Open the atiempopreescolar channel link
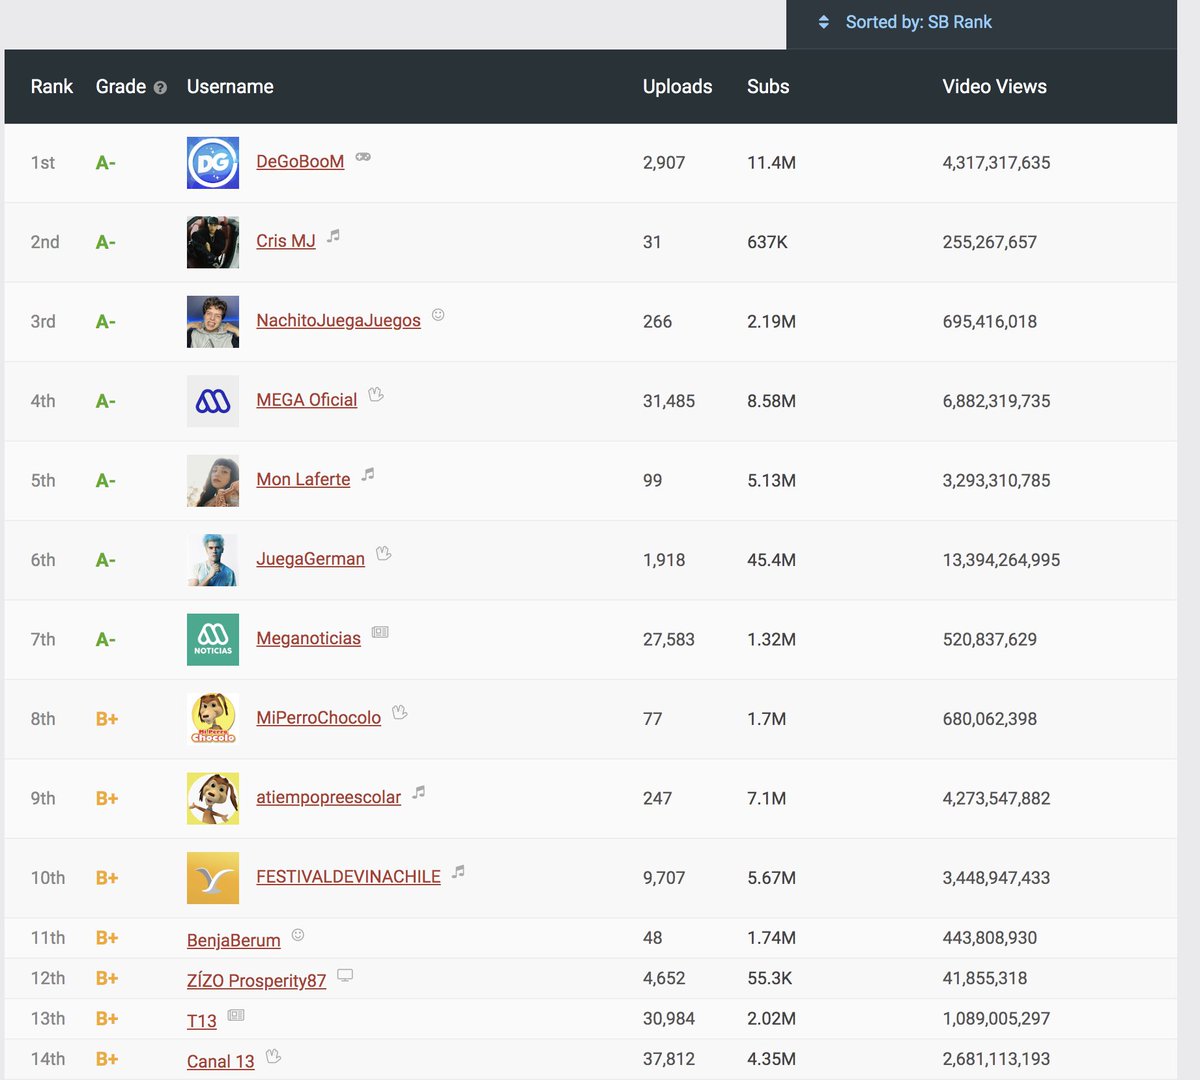This screenshot has width=1200, height=1080. pos(328,797)
